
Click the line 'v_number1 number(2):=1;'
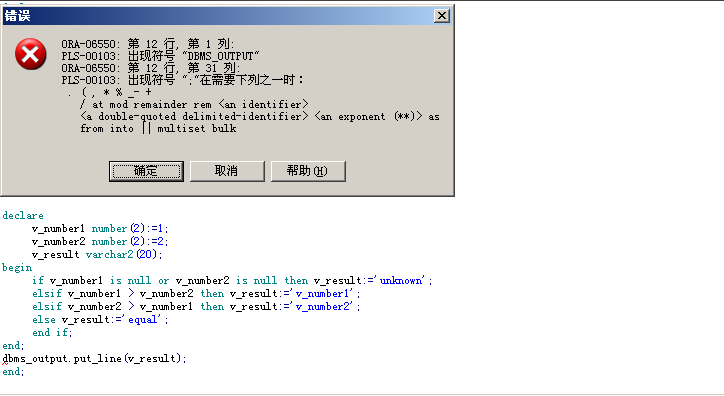100,228
